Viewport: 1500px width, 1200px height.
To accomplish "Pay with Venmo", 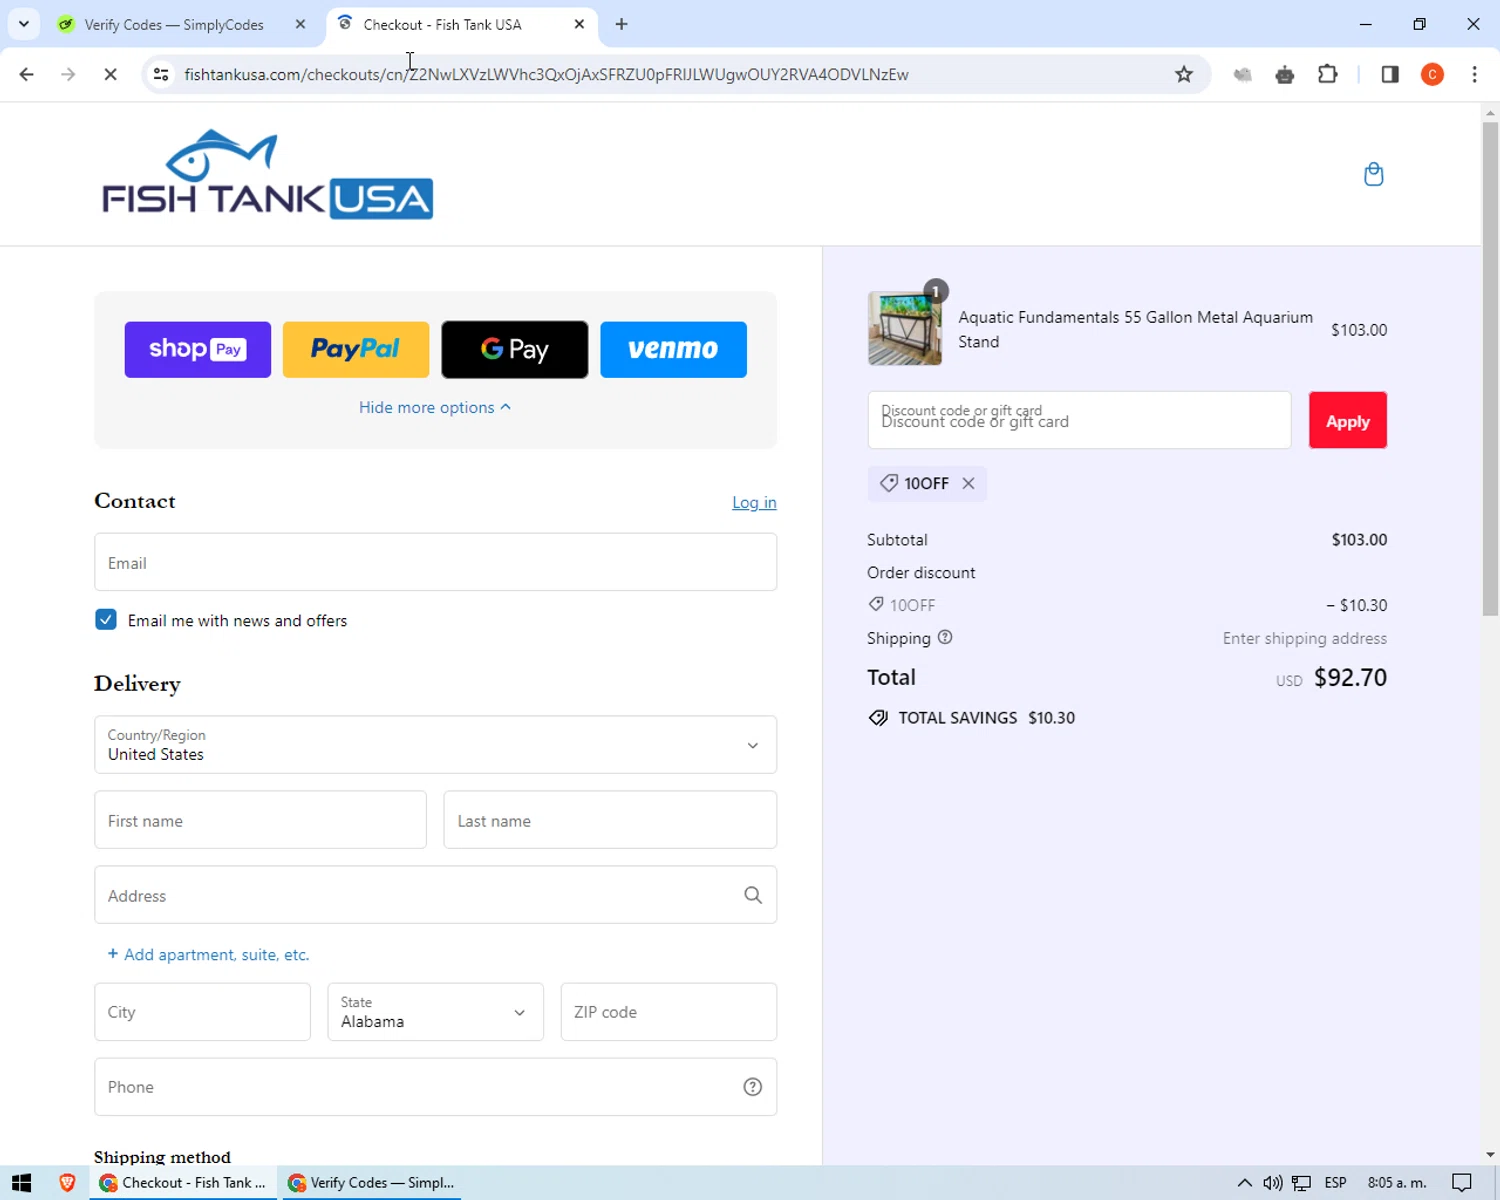I will [x=673, y=349].
